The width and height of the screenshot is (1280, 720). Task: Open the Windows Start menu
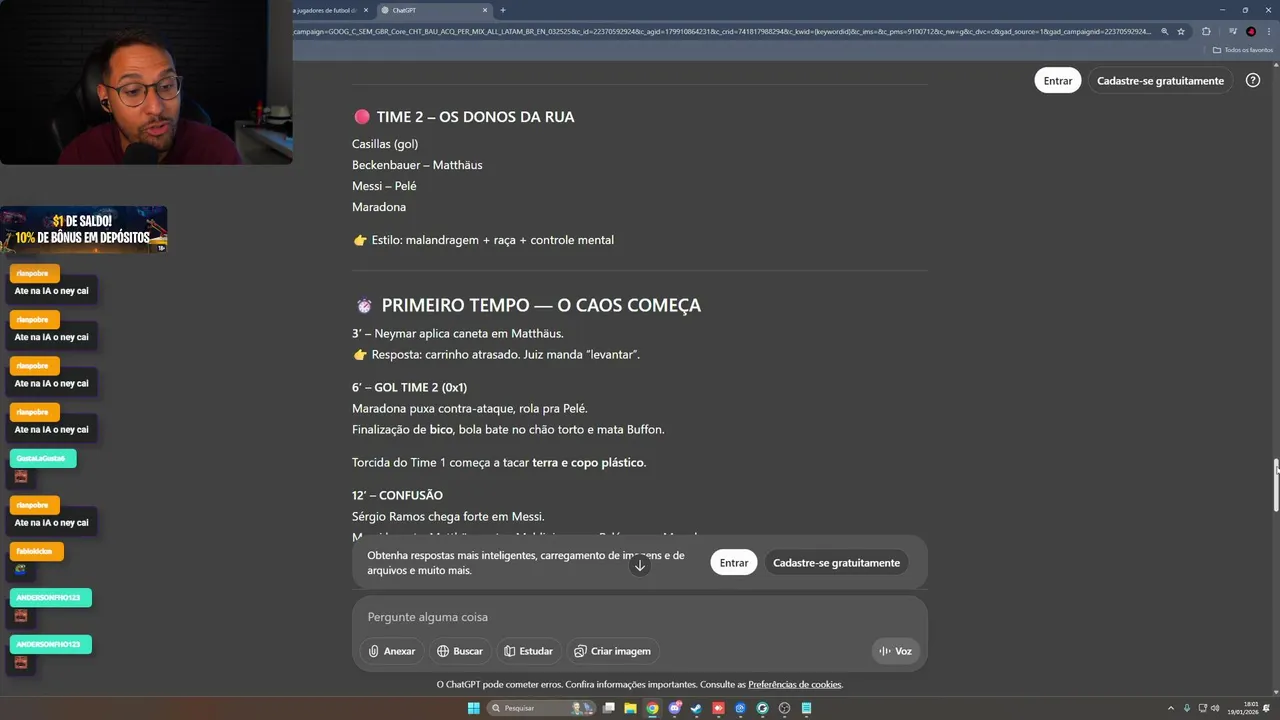coord(473,708)
